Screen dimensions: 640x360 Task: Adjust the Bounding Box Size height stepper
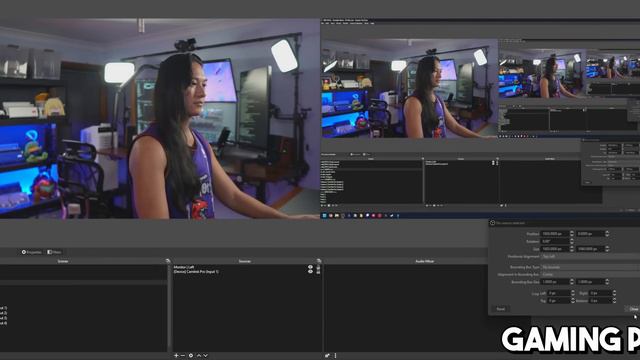pyautogui.click(x=607, y=282)
